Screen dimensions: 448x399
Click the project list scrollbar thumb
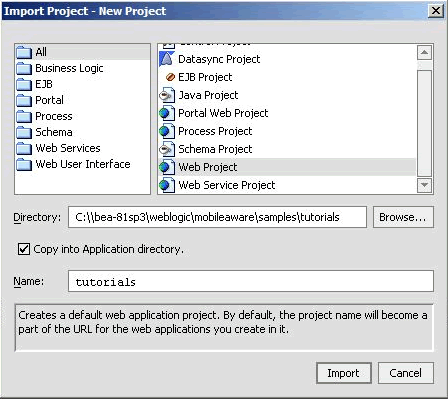424,123
